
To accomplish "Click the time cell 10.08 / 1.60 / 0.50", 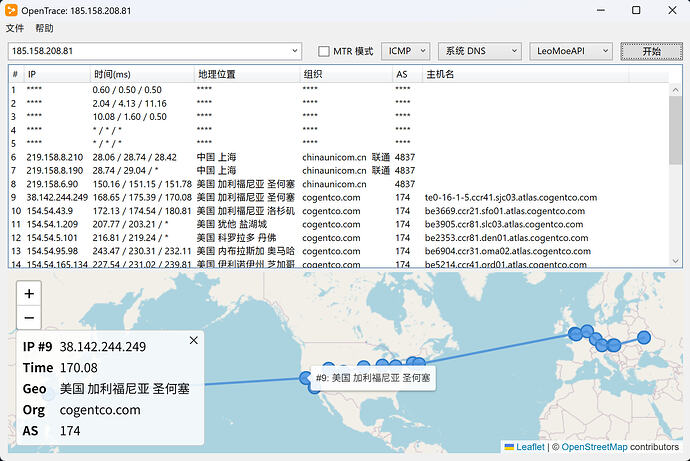I will [129, 117].
